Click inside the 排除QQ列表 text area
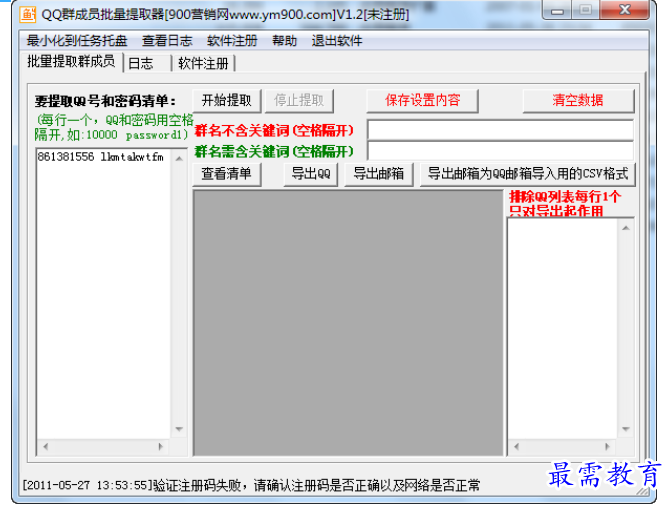The image size is (670, 506). (x=562, y=328)
